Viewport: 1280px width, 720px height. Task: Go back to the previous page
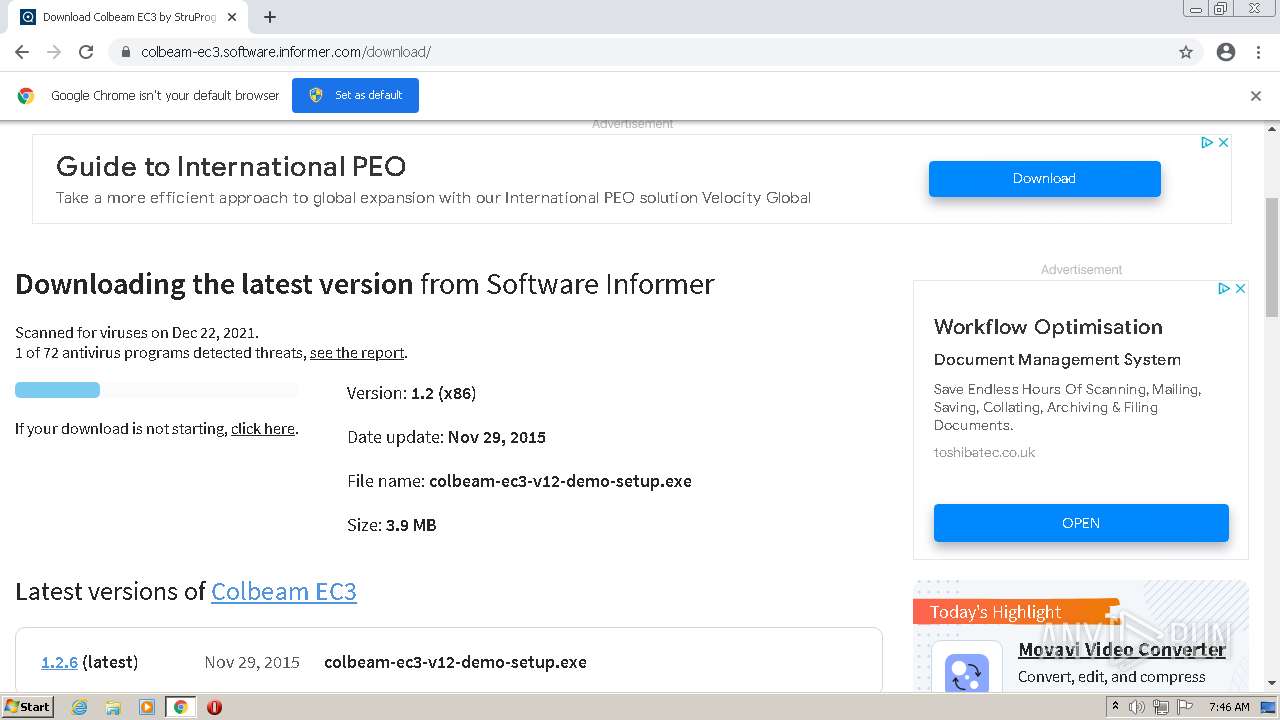pos(22,52)
